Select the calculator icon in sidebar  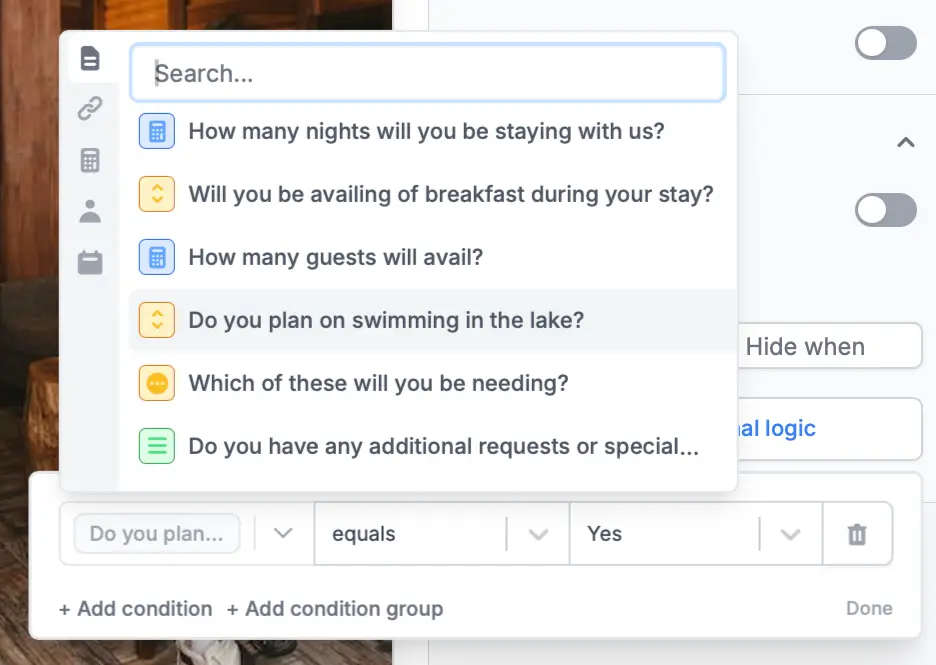[x=90, y=160]
